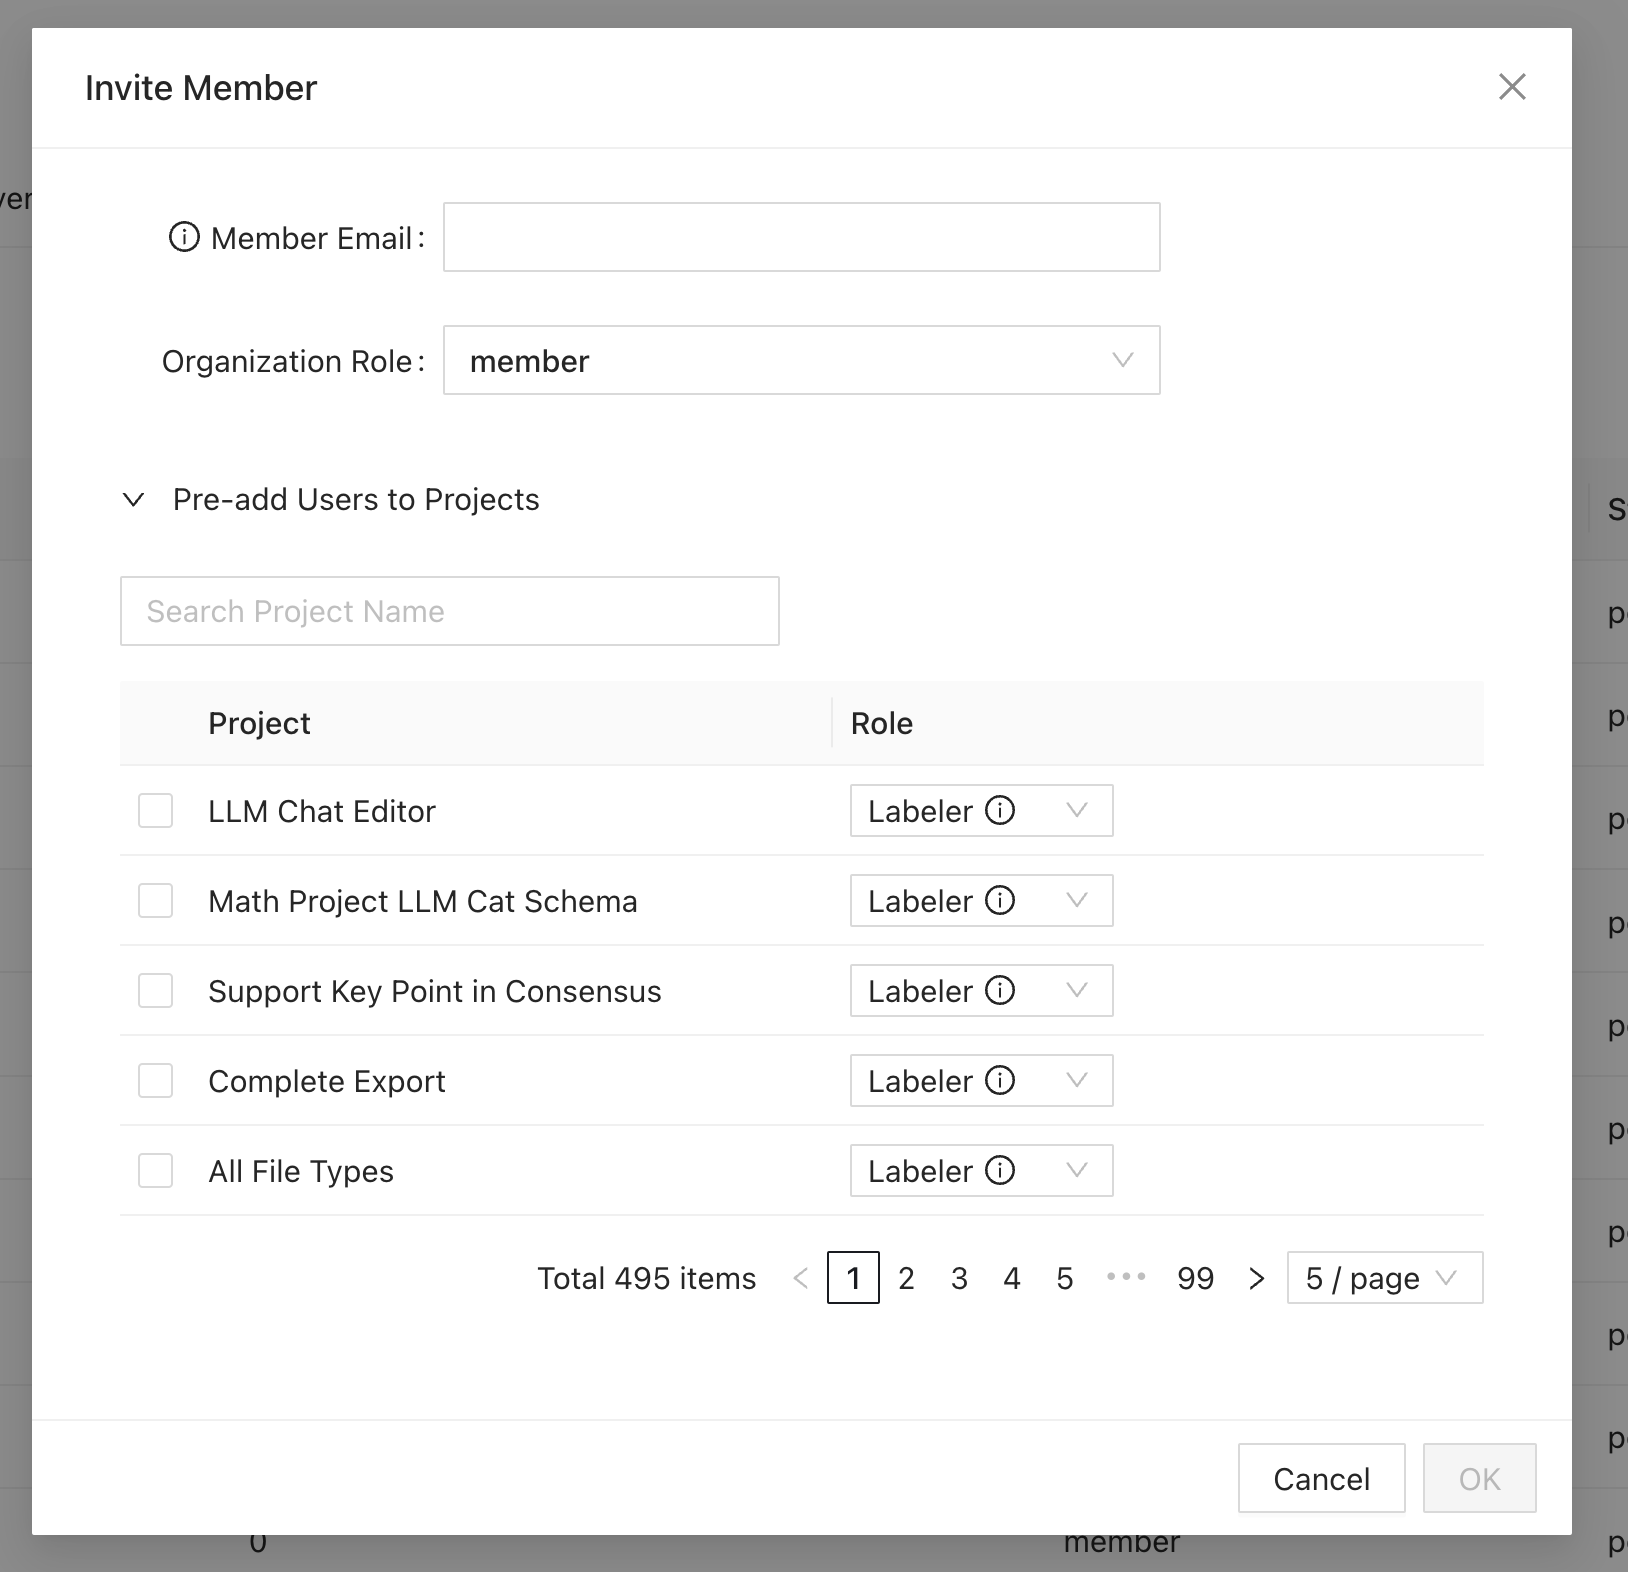Click info icon in Complete Export role
Screen dimensions: 1628x1572
coord(1000,1080)
